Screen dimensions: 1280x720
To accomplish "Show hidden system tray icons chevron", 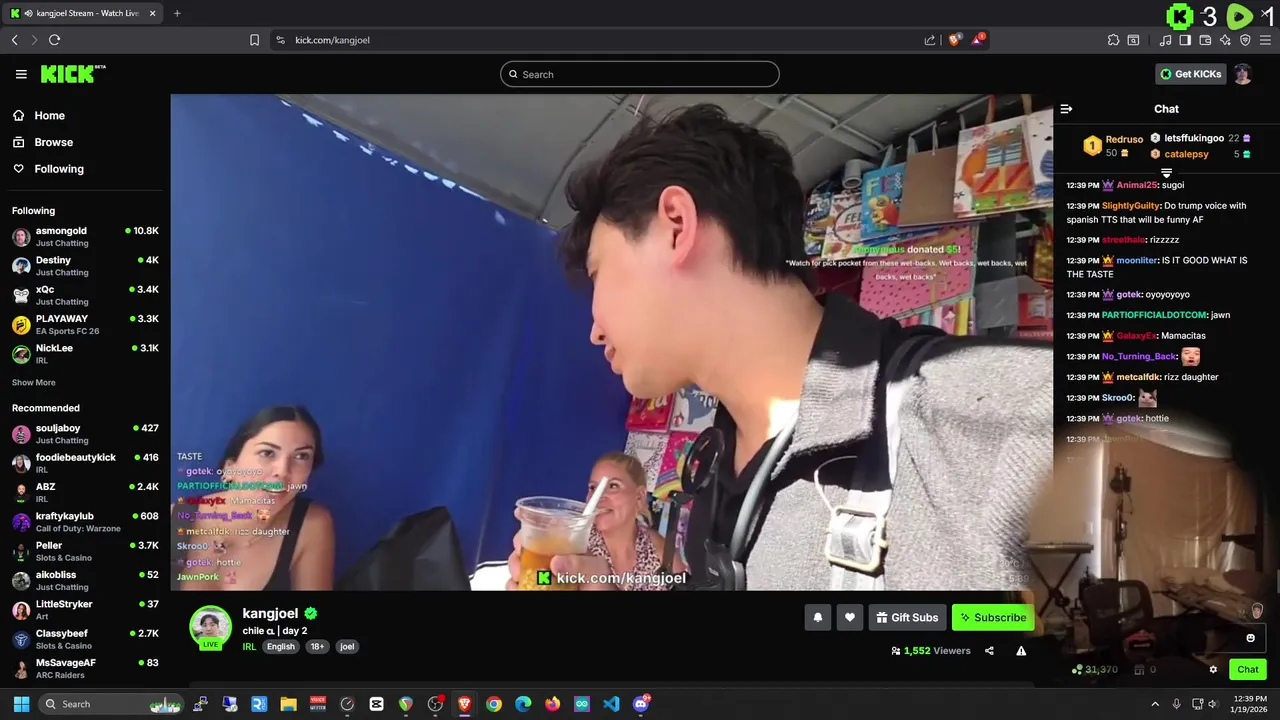I will tap(1155, 704).
